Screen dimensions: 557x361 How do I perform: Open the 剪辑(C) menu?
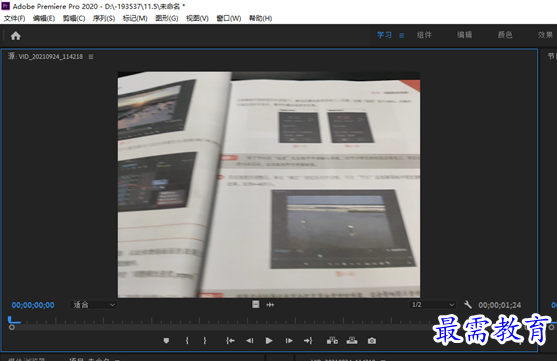[x=74, y=18]
